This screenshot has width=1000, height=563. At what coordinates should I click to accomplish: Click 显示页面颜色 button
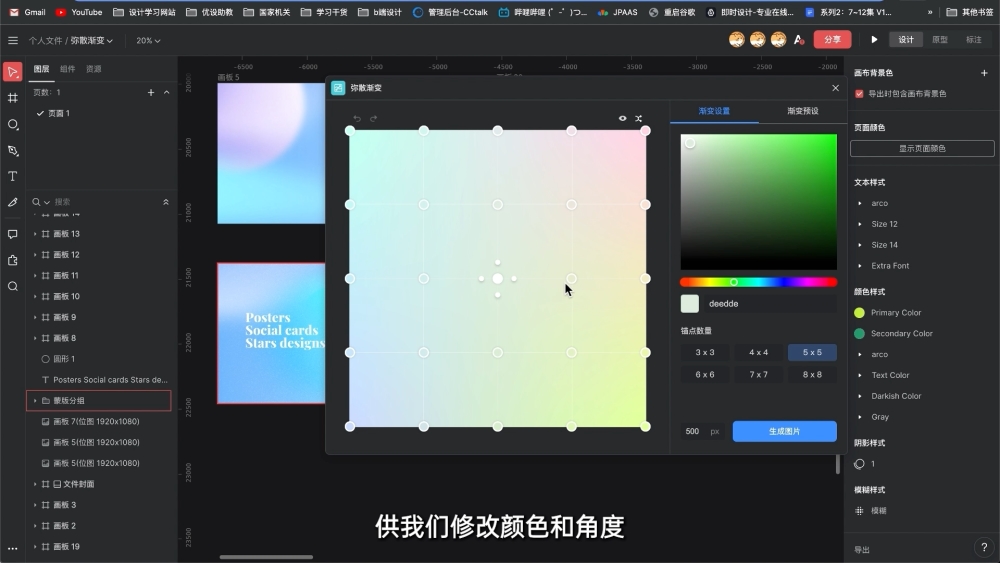coord(922,149)
